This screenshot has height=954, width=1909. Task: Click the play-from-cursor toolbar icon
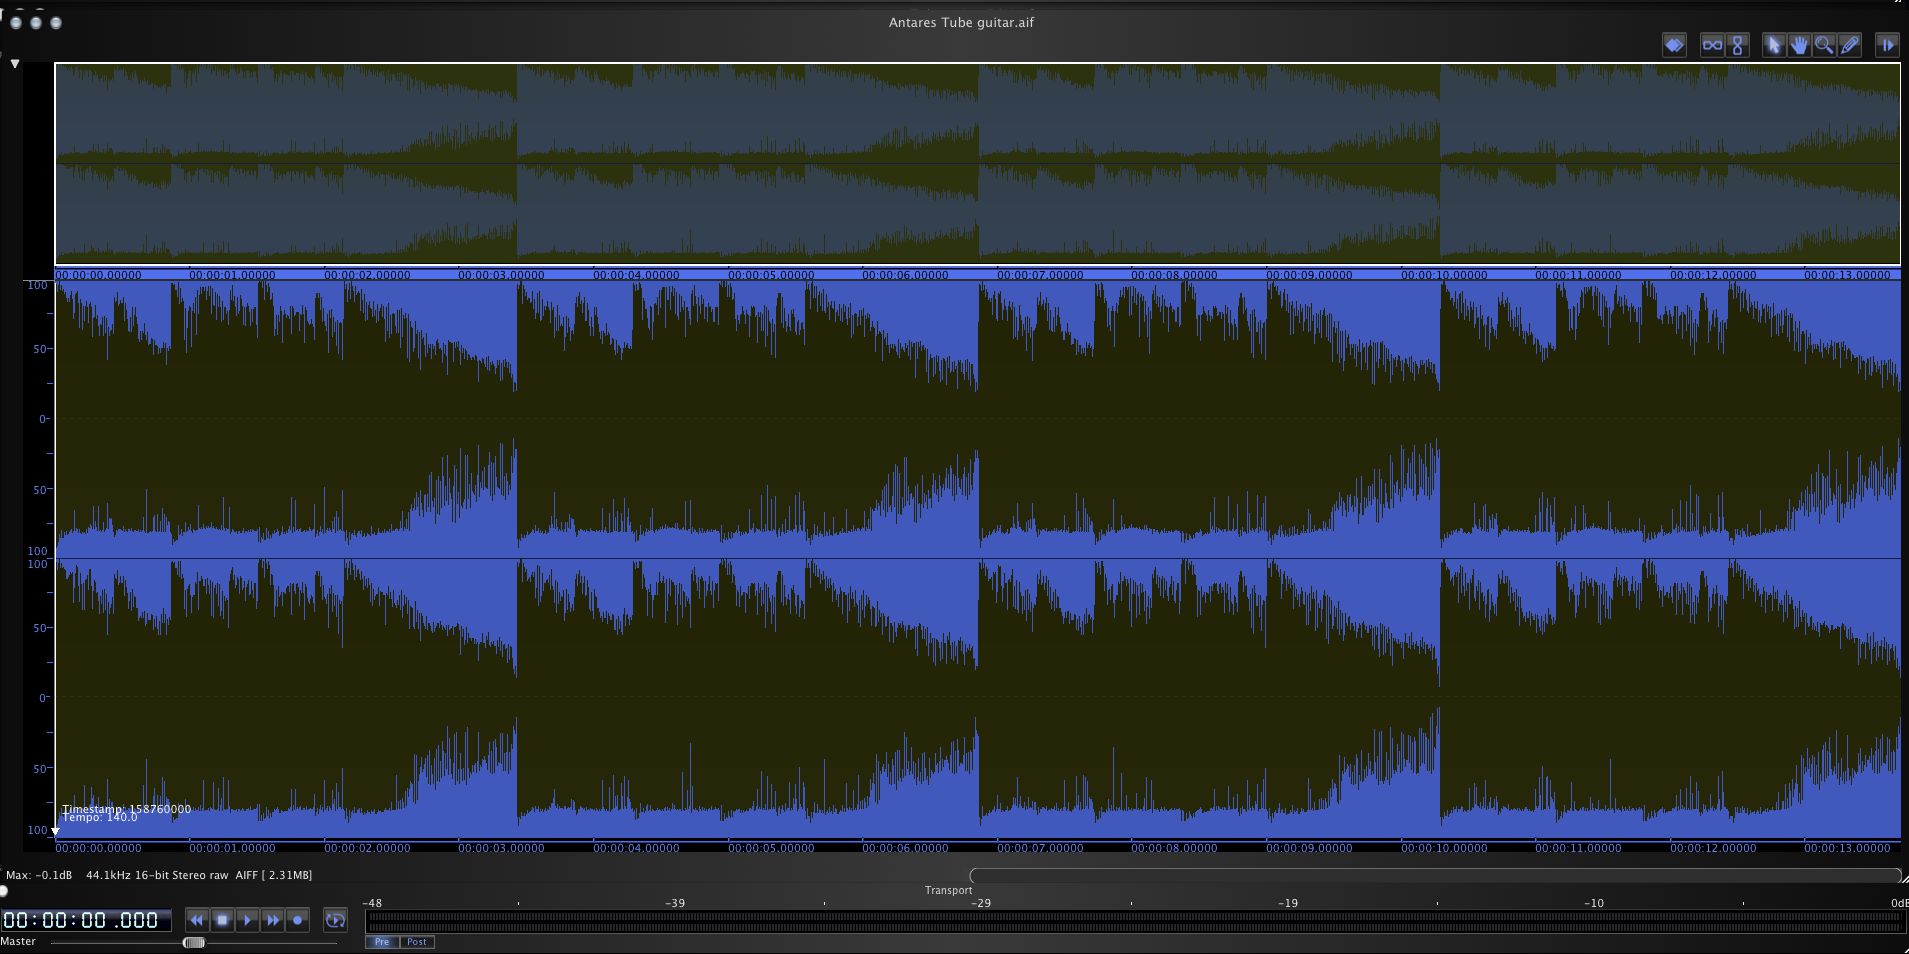pyautogui.click(x=1887, y=45)
